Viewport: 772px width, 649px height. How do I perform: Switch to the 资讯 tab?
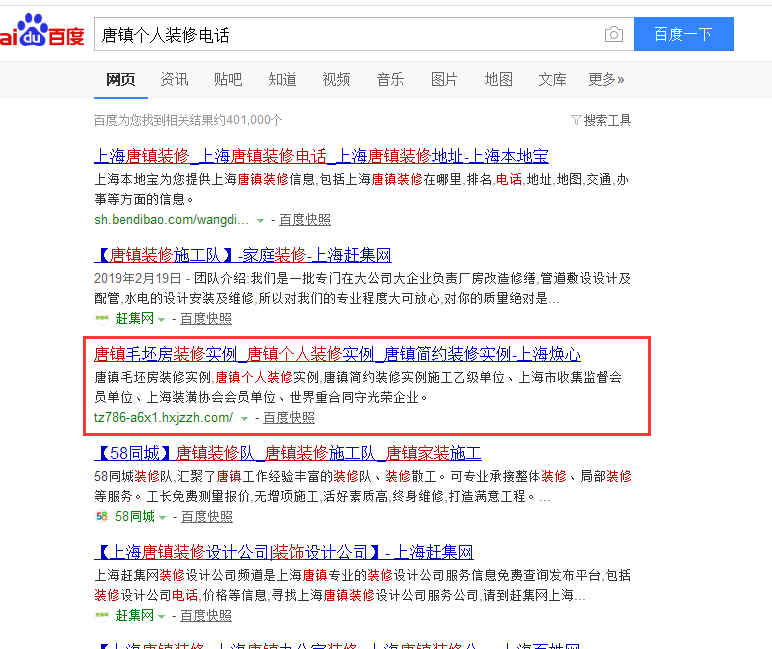tap(174, 79)
